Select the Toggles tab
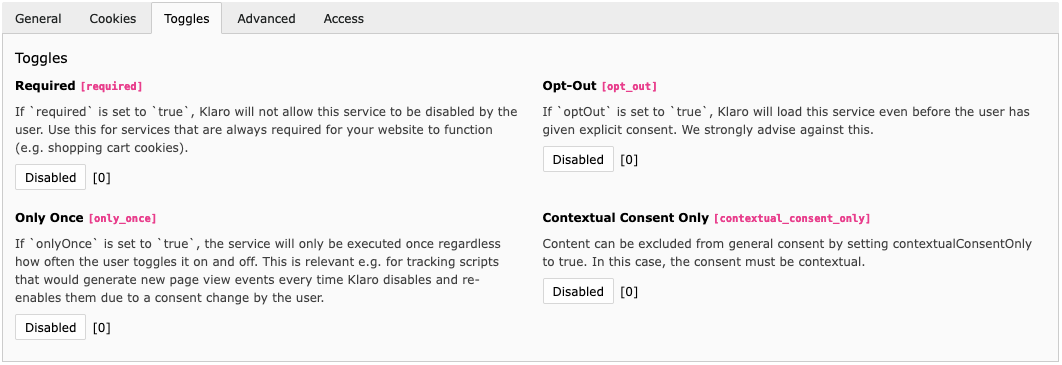The height and width of the screenshot is (365, 1062). 186,19
